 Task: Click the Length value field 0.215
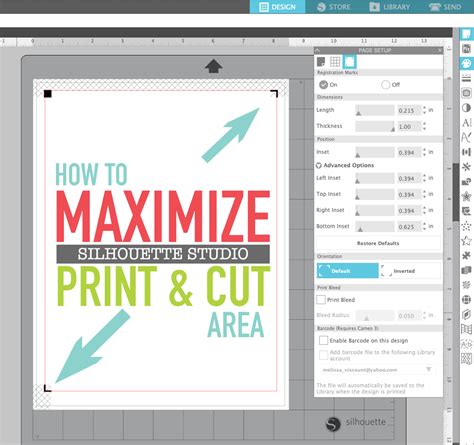409,110
